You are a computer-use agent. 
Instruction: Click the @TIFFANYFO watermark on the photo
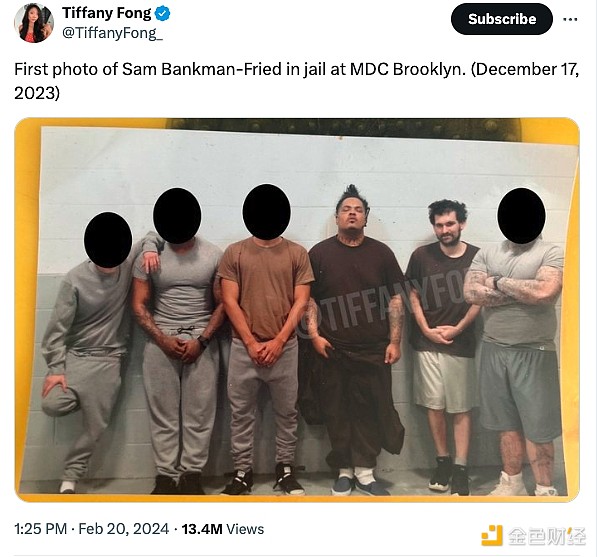(x=381, y=306)
